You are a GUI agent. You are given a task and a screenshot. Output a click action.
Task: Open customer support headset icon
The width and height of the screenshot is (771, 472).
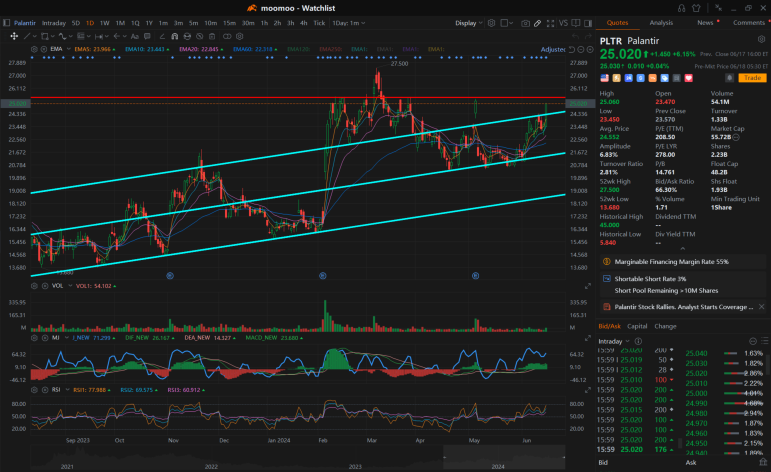pos(682,8)
